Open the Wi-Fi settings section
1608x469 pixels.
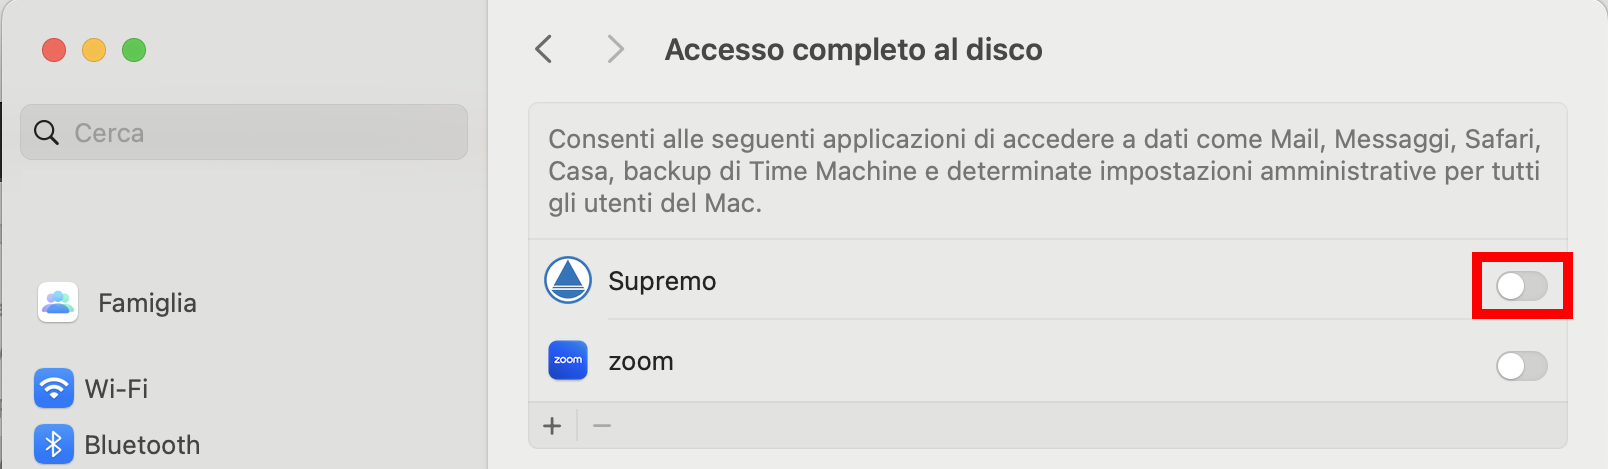(116, 388)
